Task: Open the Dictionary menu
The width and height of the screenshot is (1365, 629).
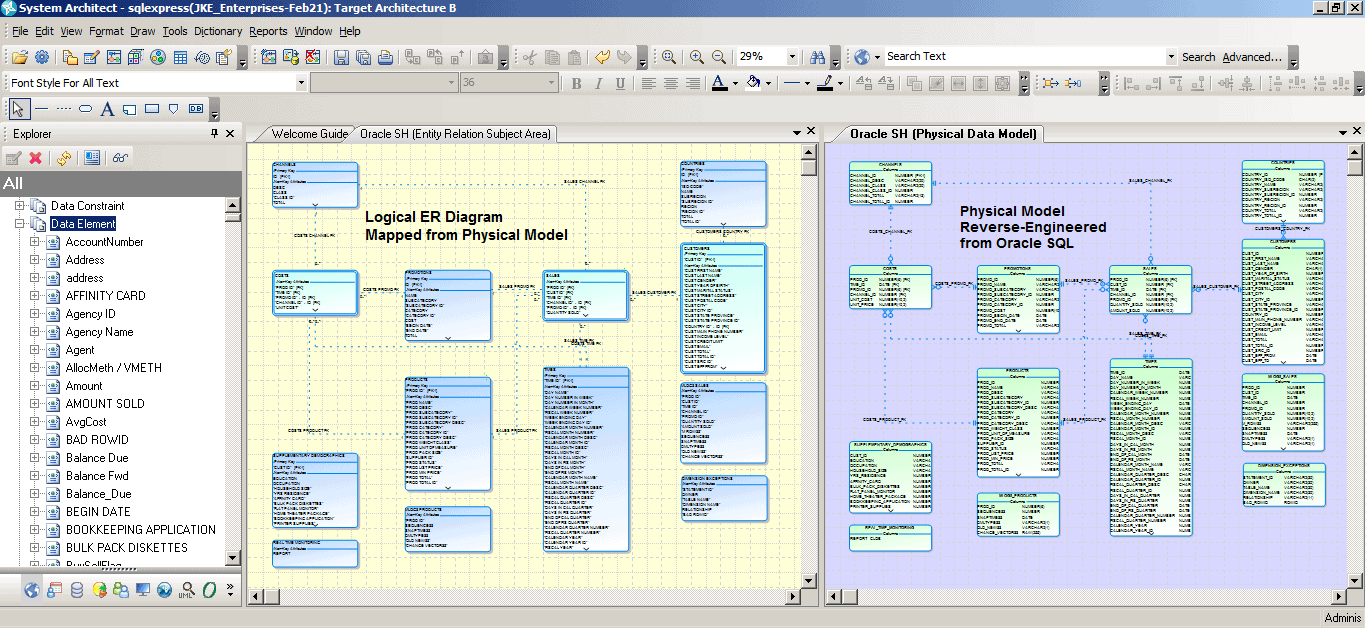Action: tap(218, 31)
